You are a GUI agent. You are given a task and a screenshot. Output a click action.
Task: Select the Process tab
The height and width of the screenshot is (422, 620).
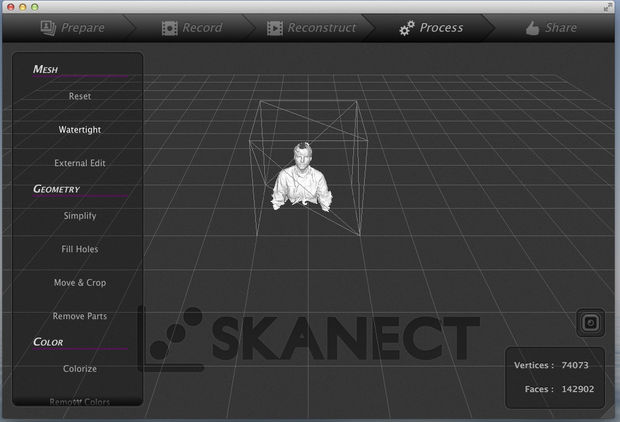(431, 28)
